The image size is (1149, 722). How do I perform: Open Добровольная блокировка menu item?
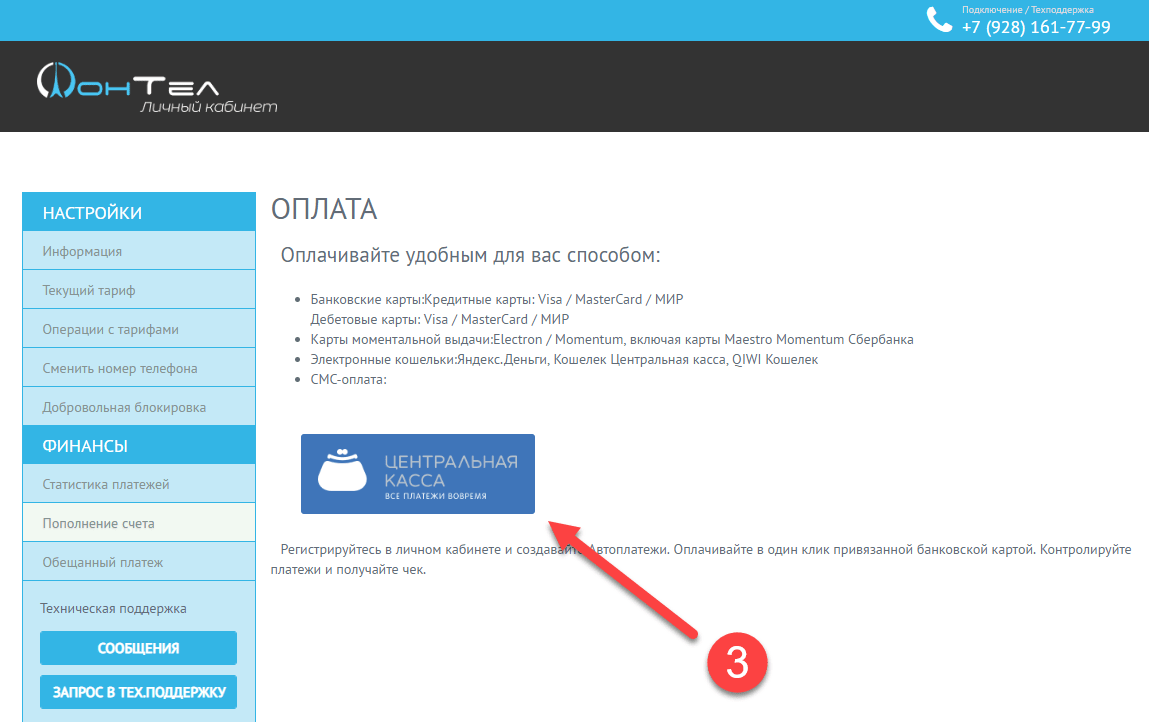click(x=139, y=407)
